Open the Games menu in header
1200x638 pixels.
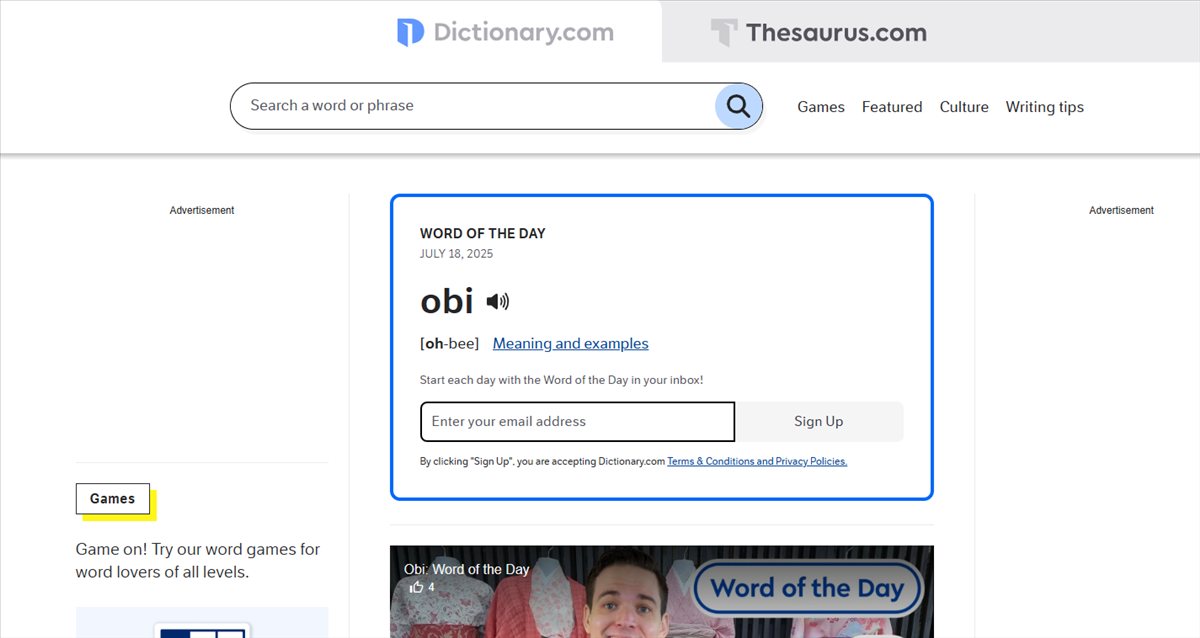point(820,107)
